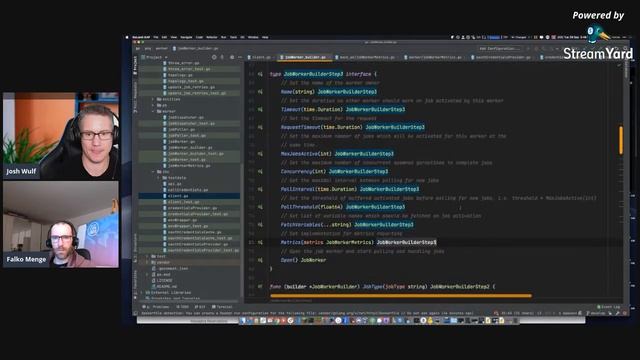The width and height of the screenshot is (640, 360).
Task: Select go.mod in the project tree
Action: [162, 275]
